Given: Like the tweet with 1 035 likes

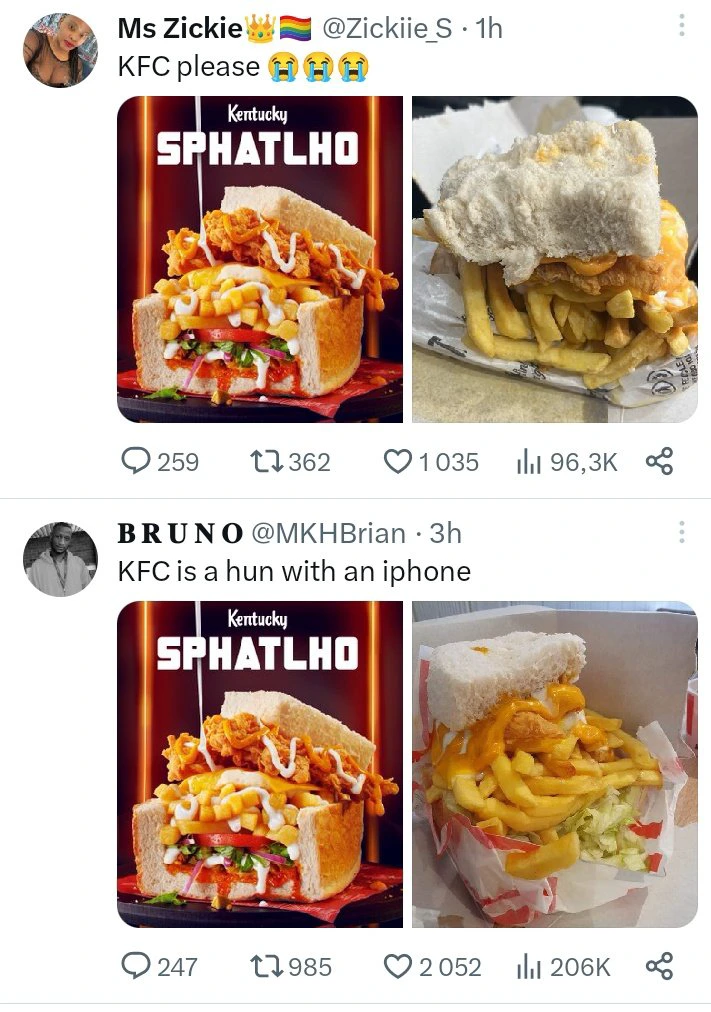Looking at the screenshot, I should [431, 462].
